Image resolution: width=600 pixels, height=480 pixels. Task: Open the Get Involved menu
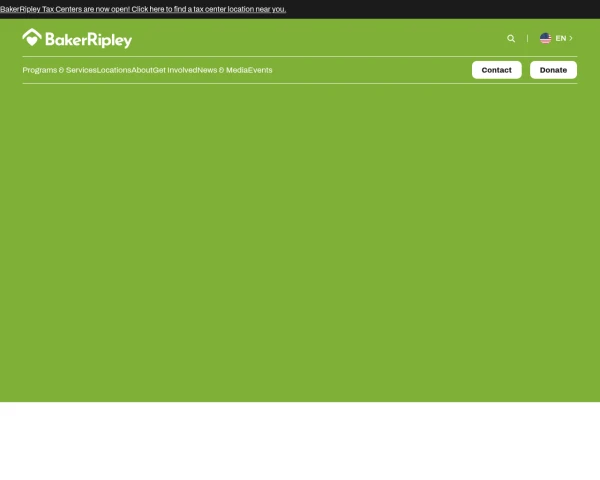pyautogui.click(x=175, y=70)
